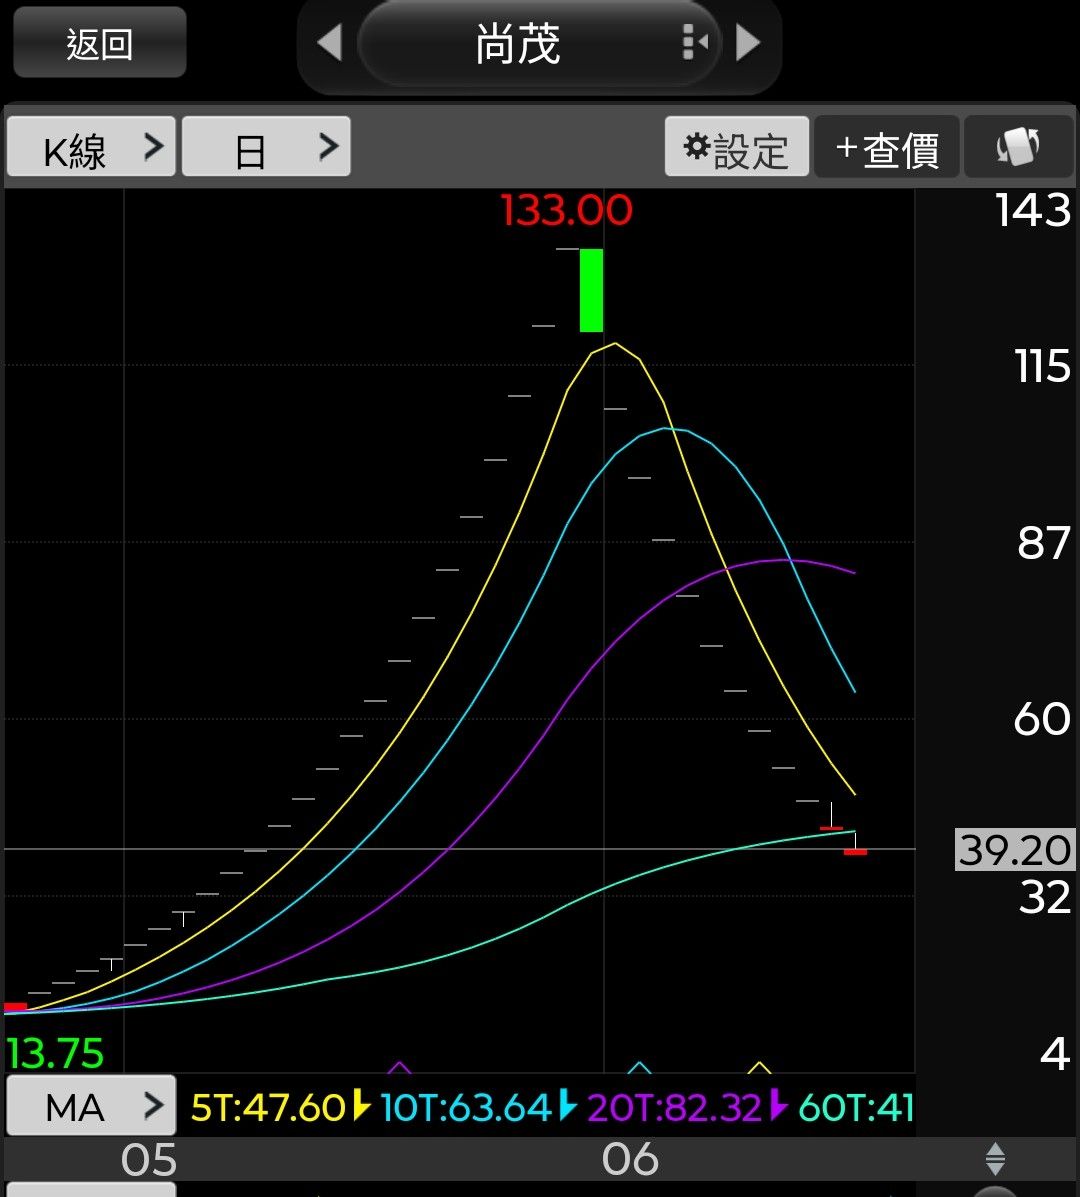Open stock list icon beside 尚茂
The height and width of the screenshot is (1197, 1080).
(x=695, y=41)
